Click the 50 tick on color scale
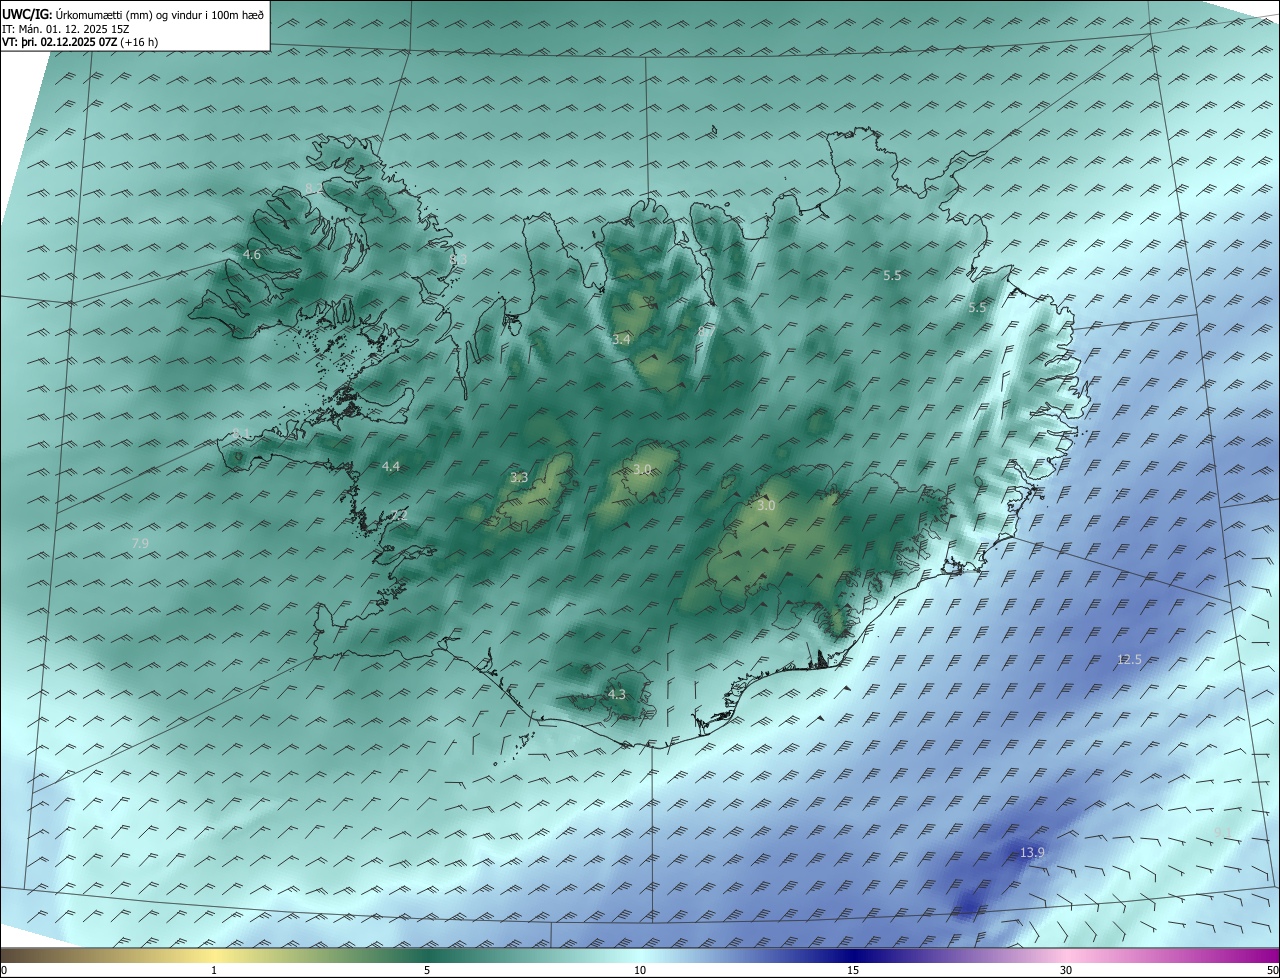The image size is (1280, 978). point(1272,970)
